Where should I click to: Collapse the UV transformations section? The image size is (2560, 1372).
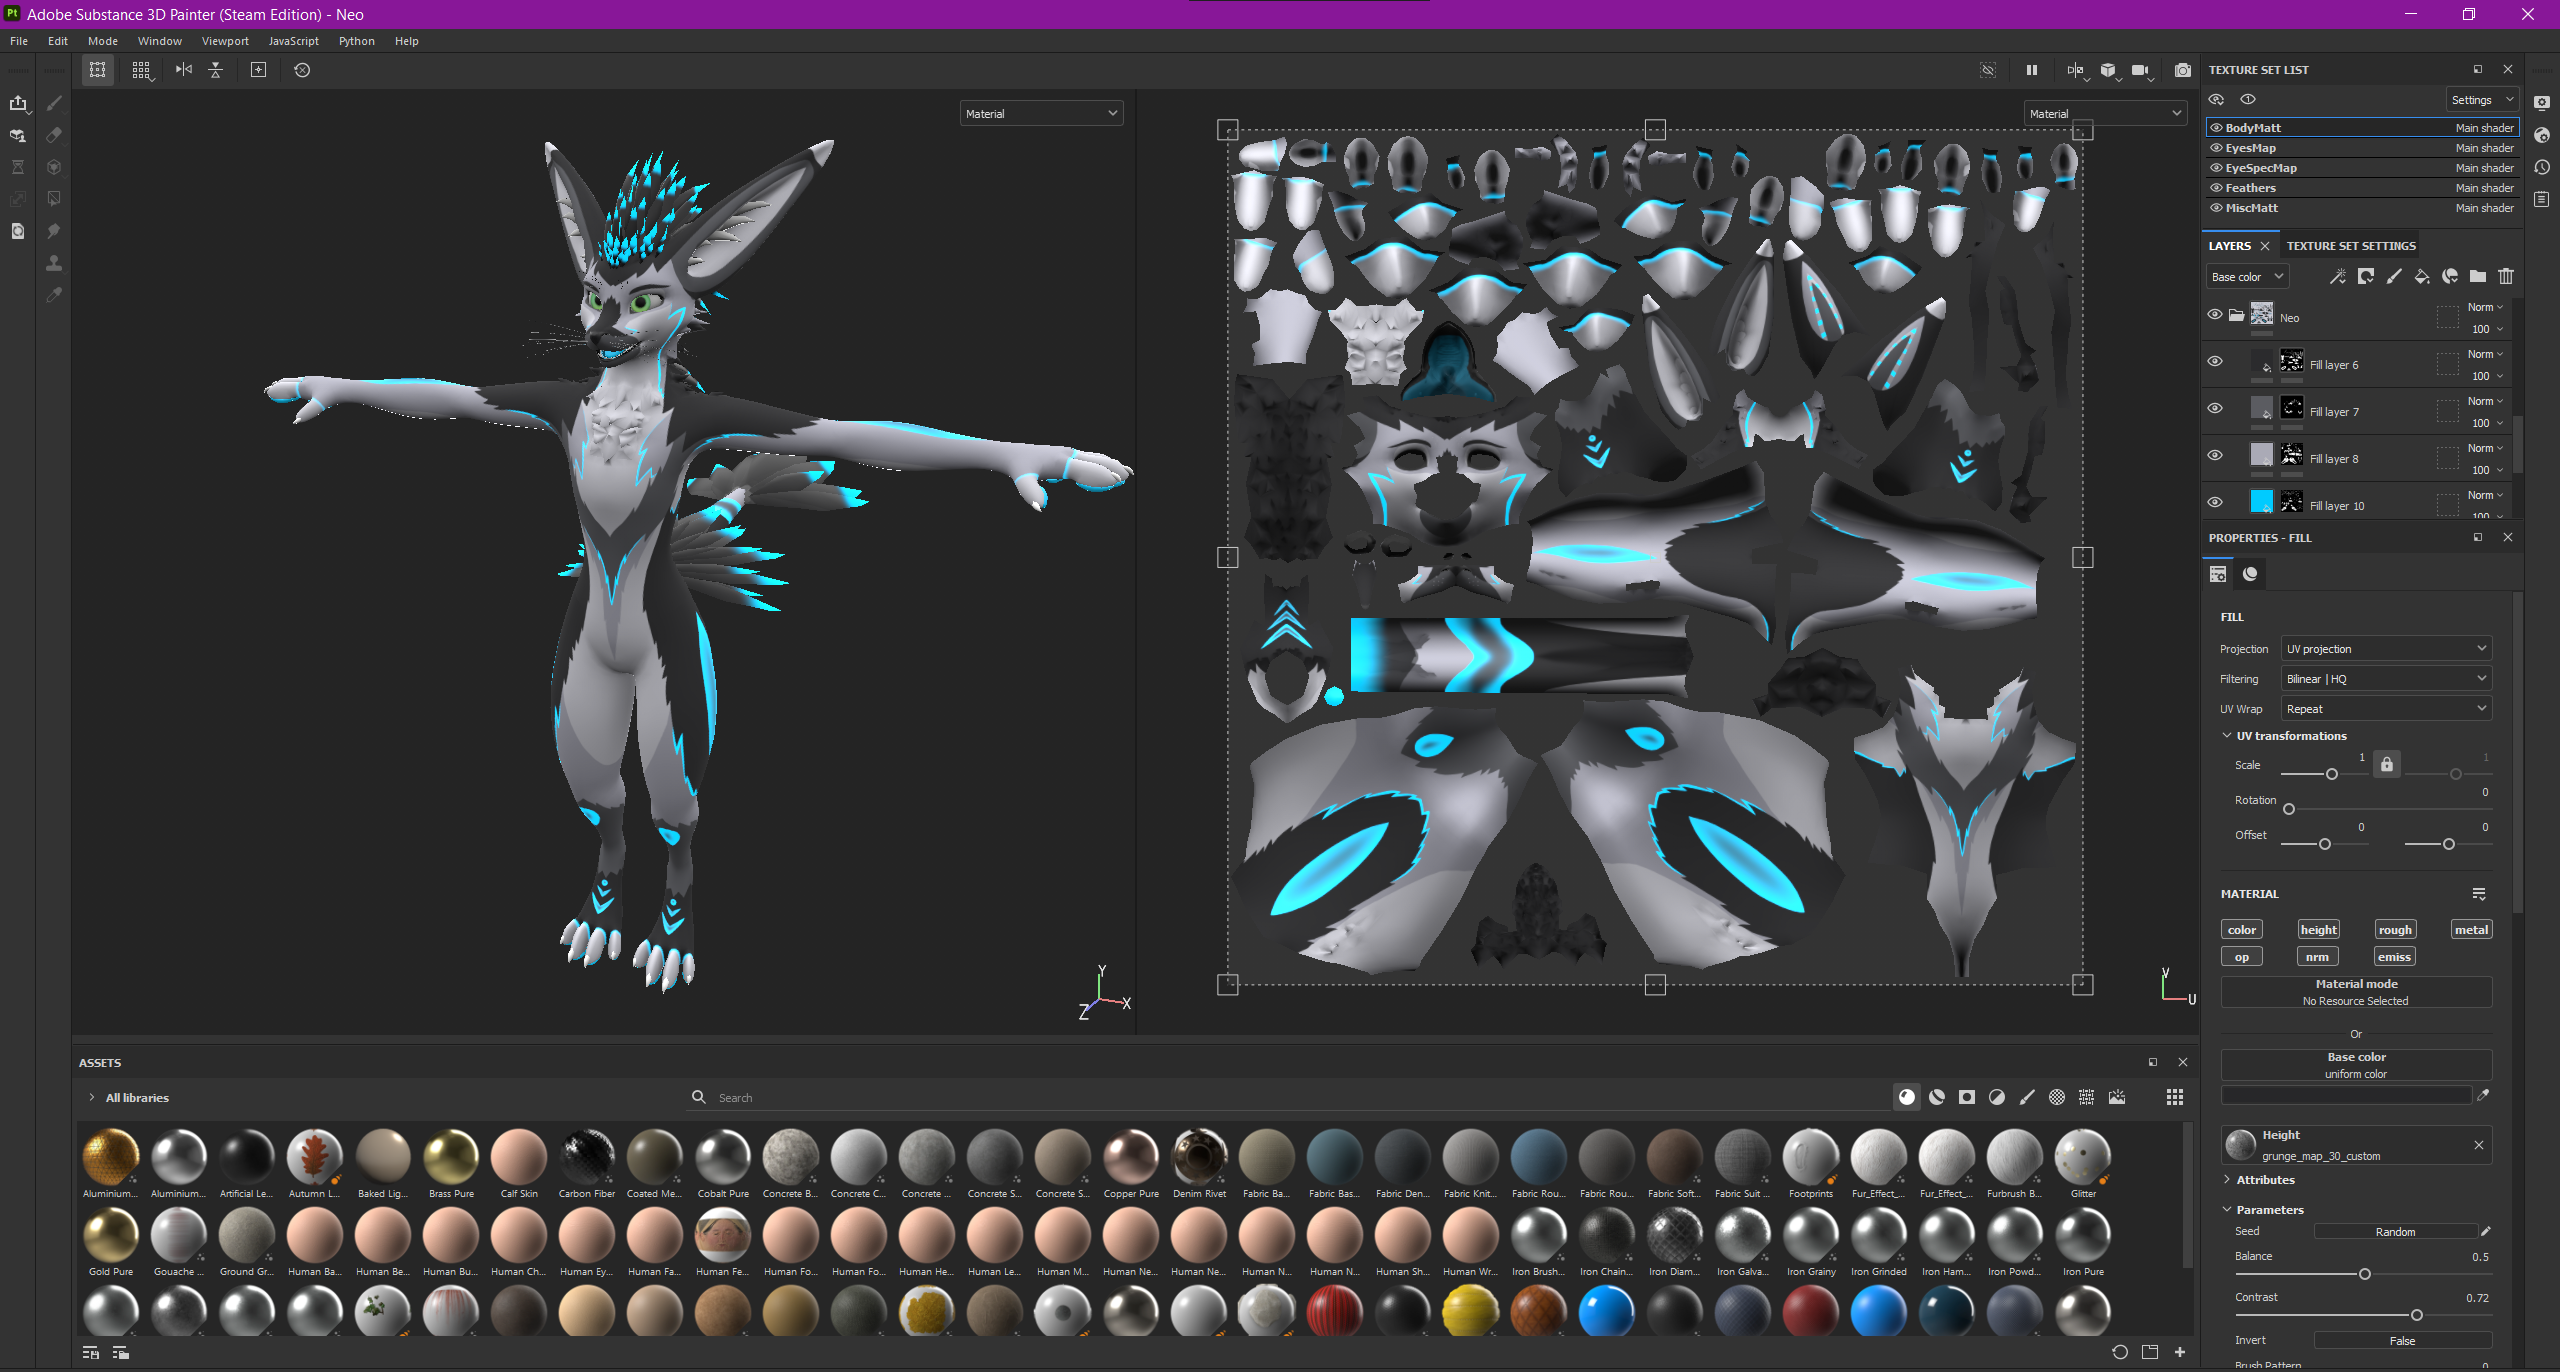2227,736
